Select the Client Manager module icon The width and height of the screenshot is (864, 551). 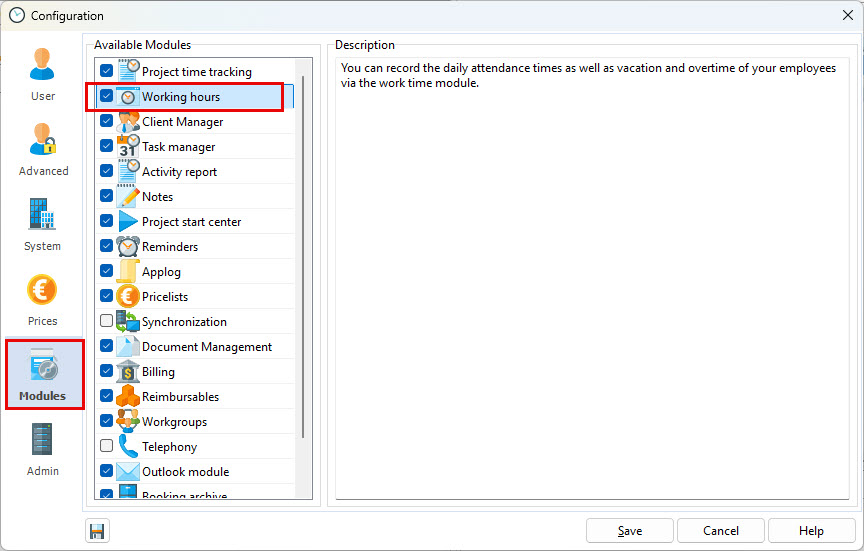128,122
